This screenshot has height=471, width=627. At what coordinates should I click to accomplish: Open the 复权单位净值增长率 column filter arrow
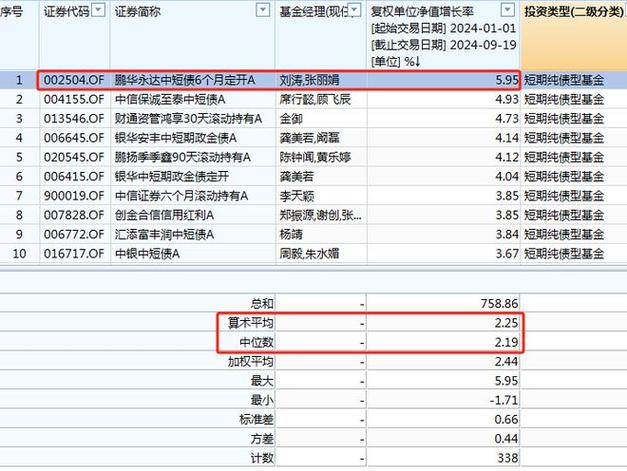point(509,10)
